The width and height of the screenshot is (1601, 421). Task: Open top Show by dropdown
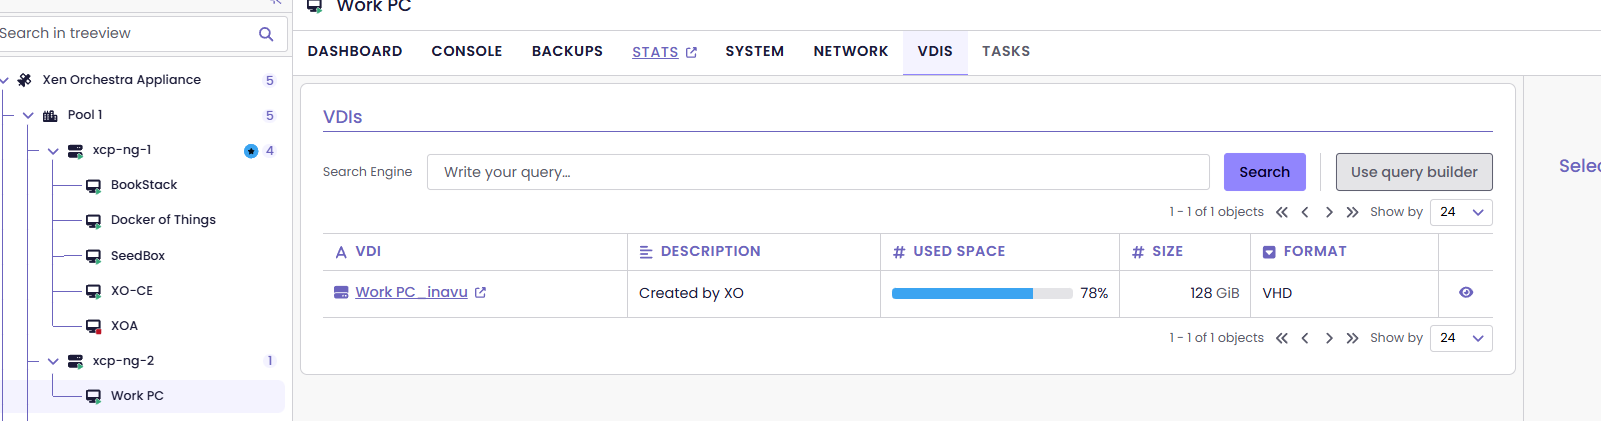click(1461, 212)
